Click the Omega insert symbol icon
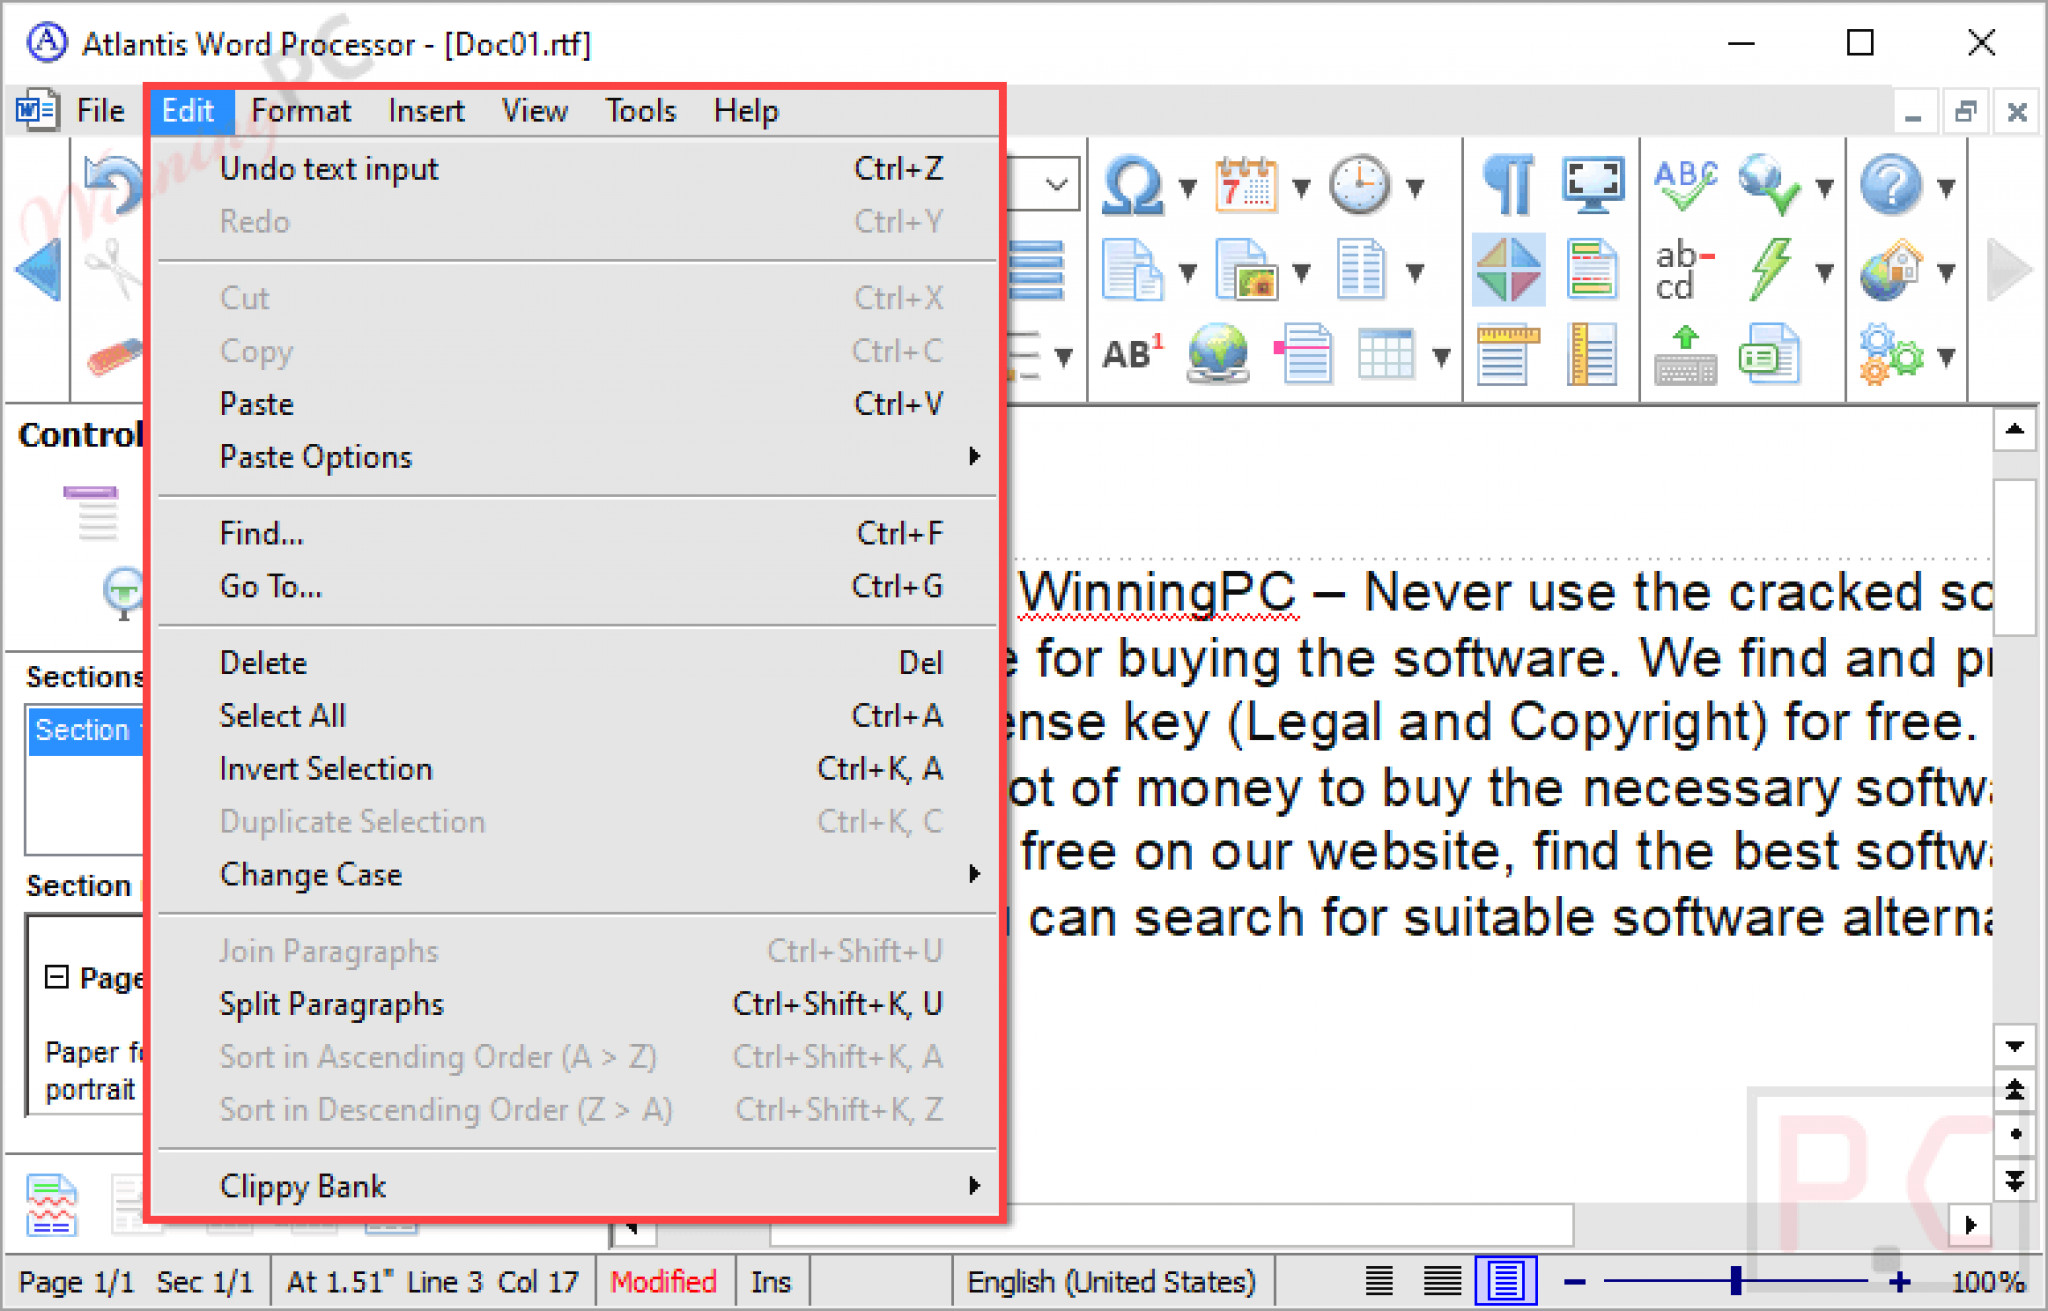The image size is (2048, 1311). (1131, 186)
